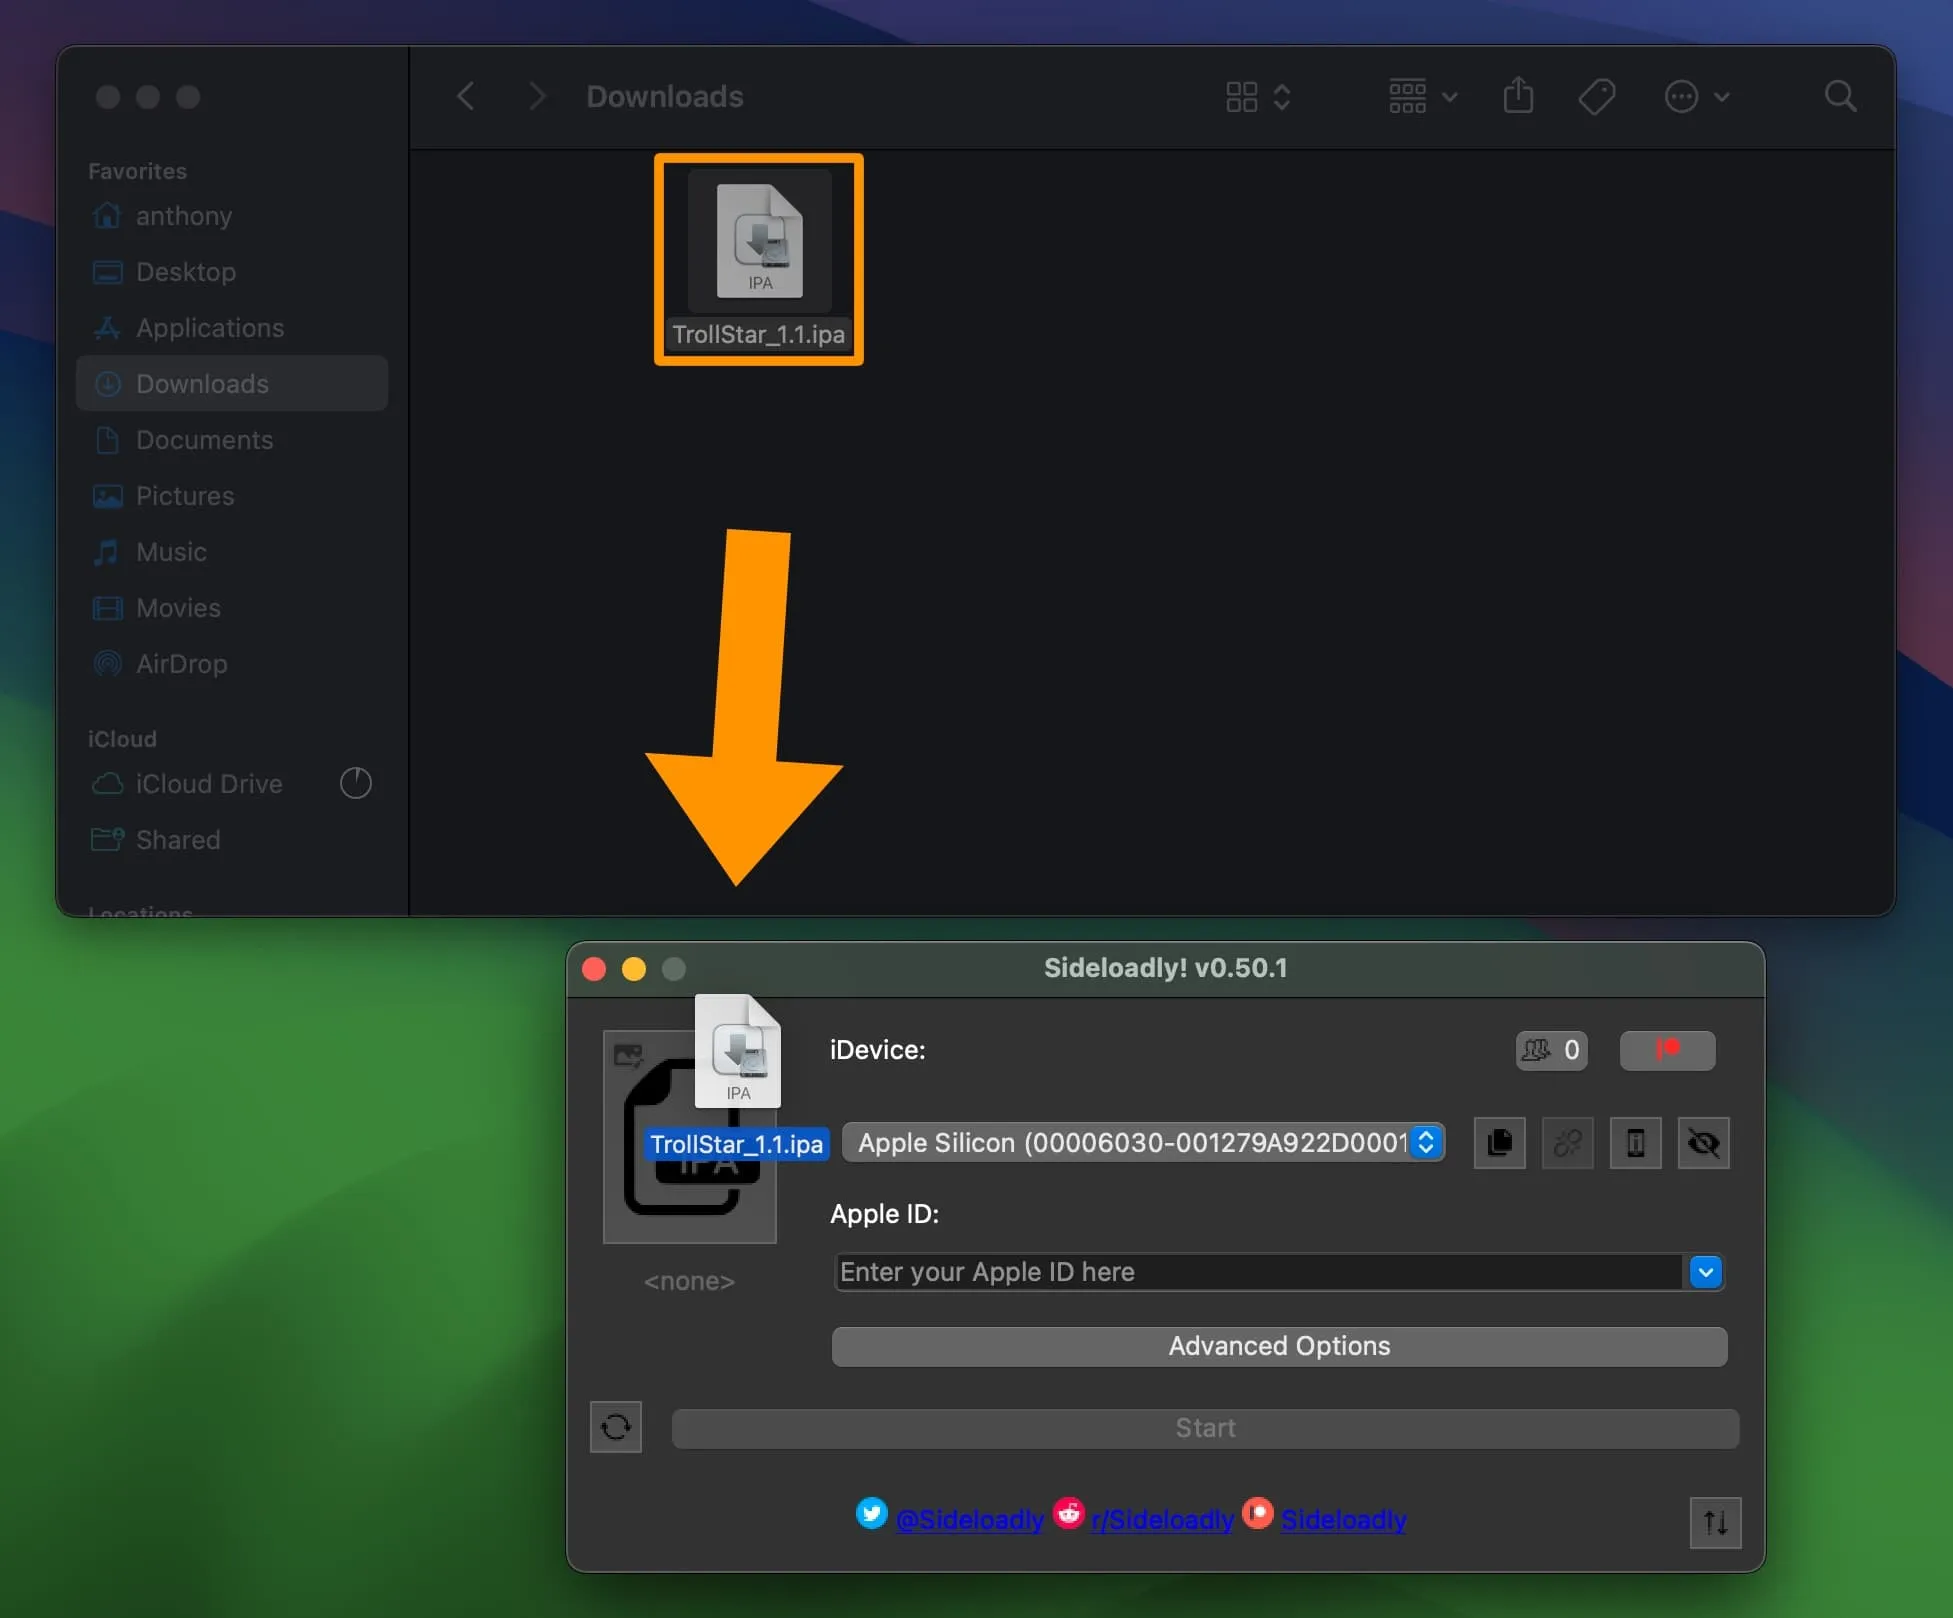Click the Patreon logo icon
1953x1618 pixels.
coord(1258,1514)
